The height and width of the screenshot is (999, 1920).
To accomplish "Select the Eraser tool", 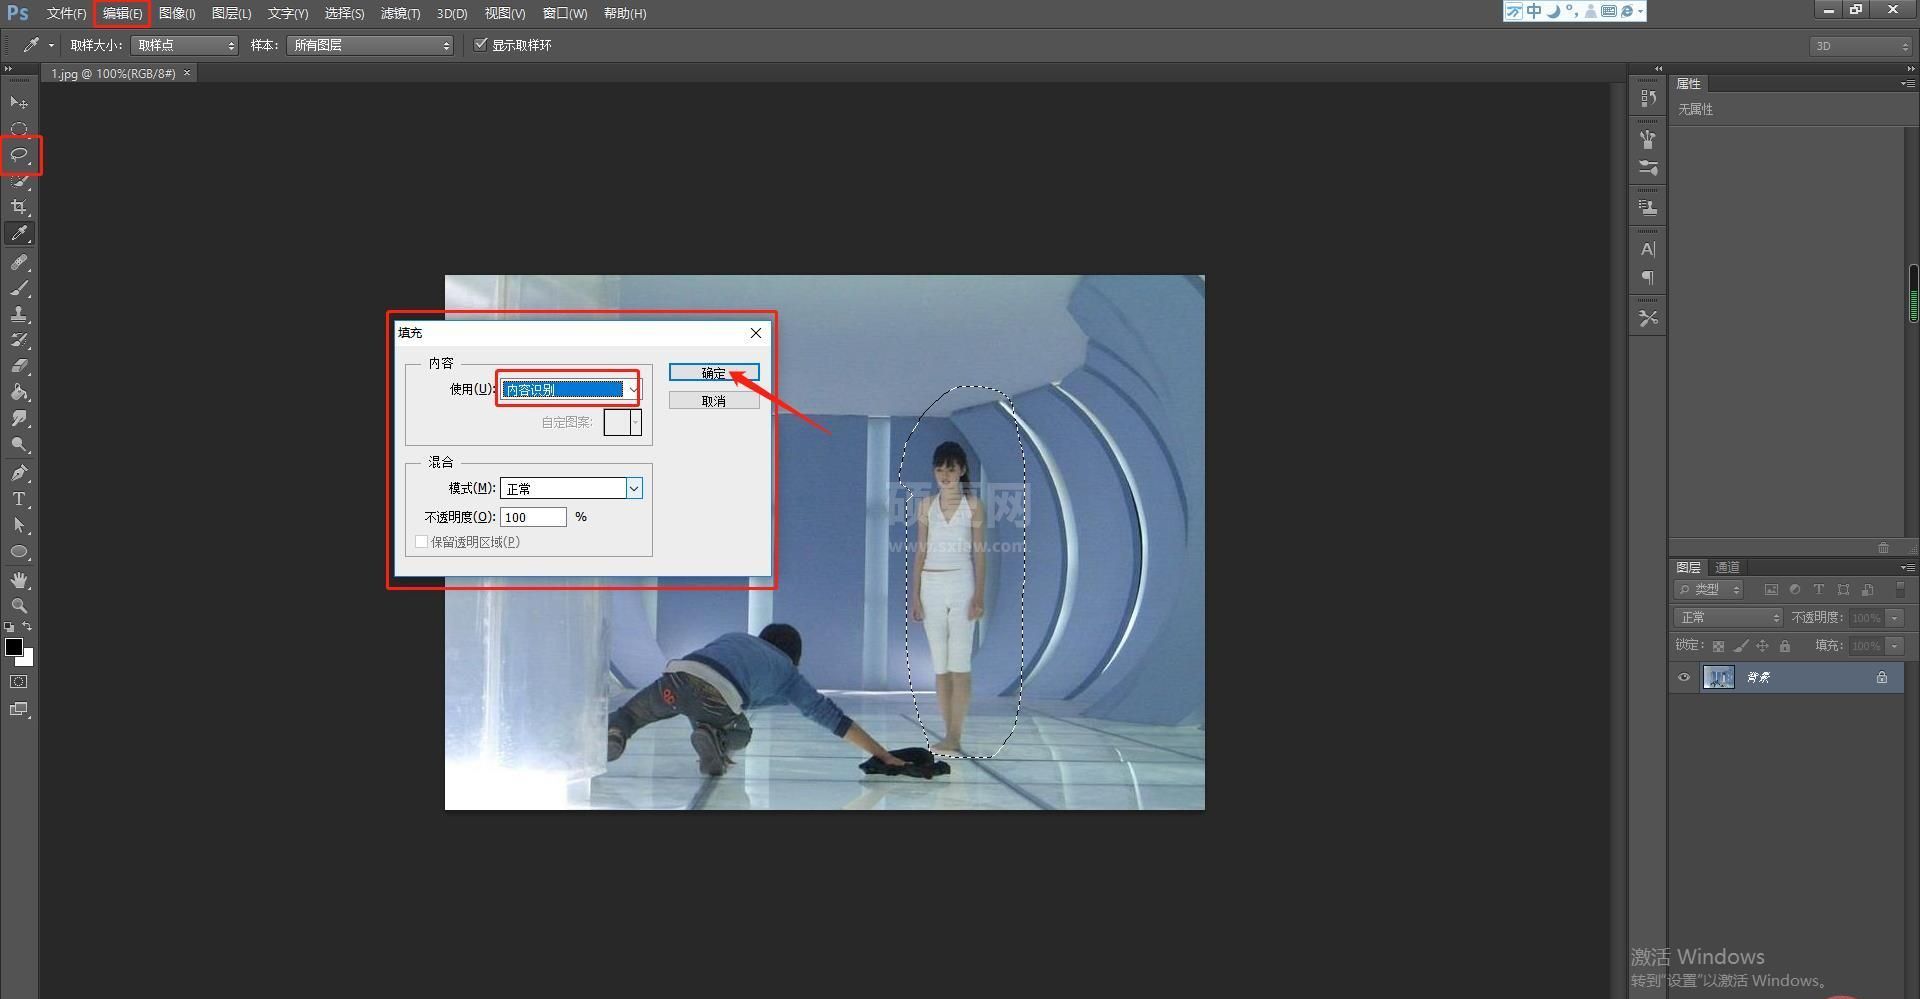I will coord(19,366).
